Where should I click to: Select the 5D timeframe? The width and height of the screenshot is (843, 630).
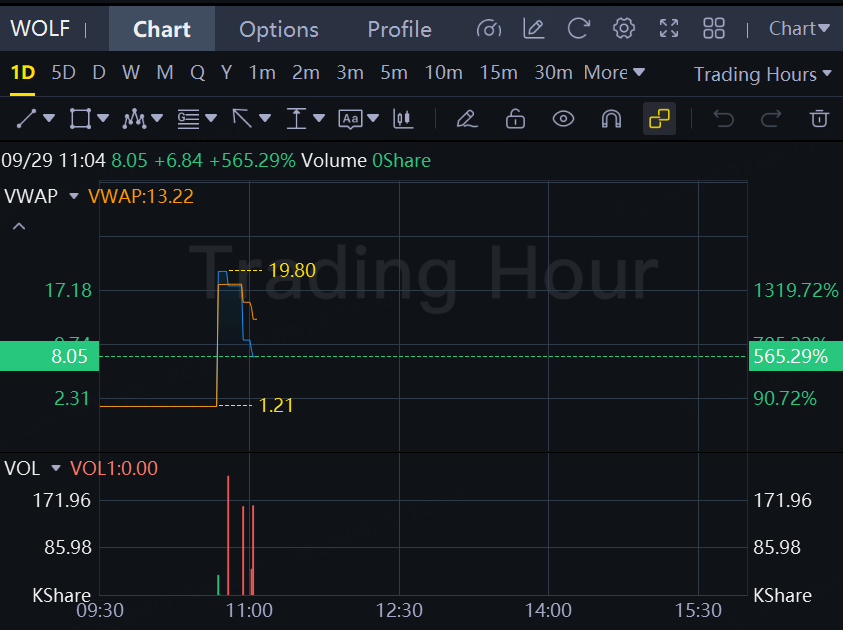[x=63, y=72]
